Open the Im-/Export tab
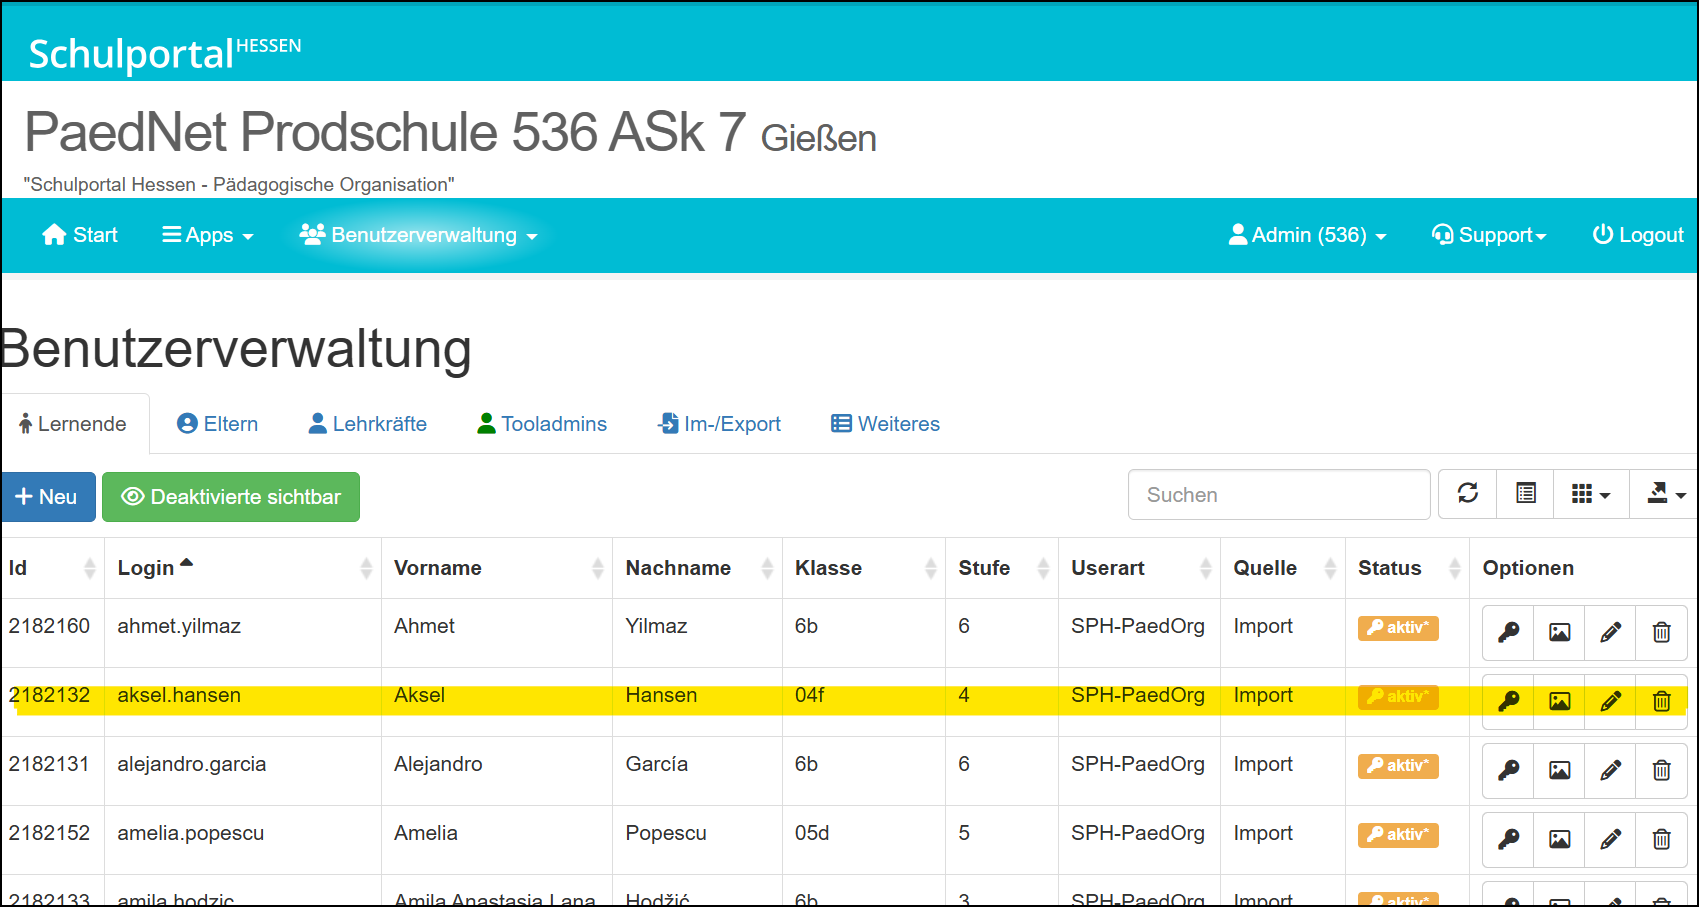 coord(719,424)
